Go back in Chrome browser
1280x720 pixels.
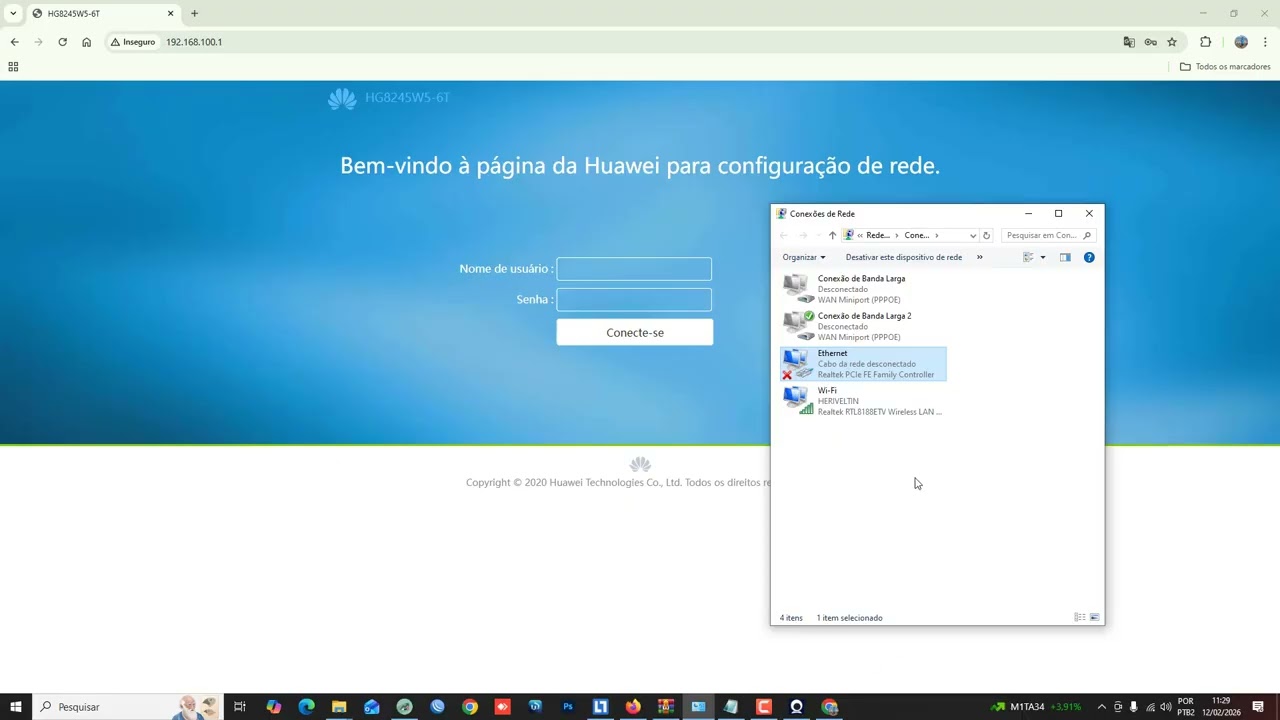14,42
